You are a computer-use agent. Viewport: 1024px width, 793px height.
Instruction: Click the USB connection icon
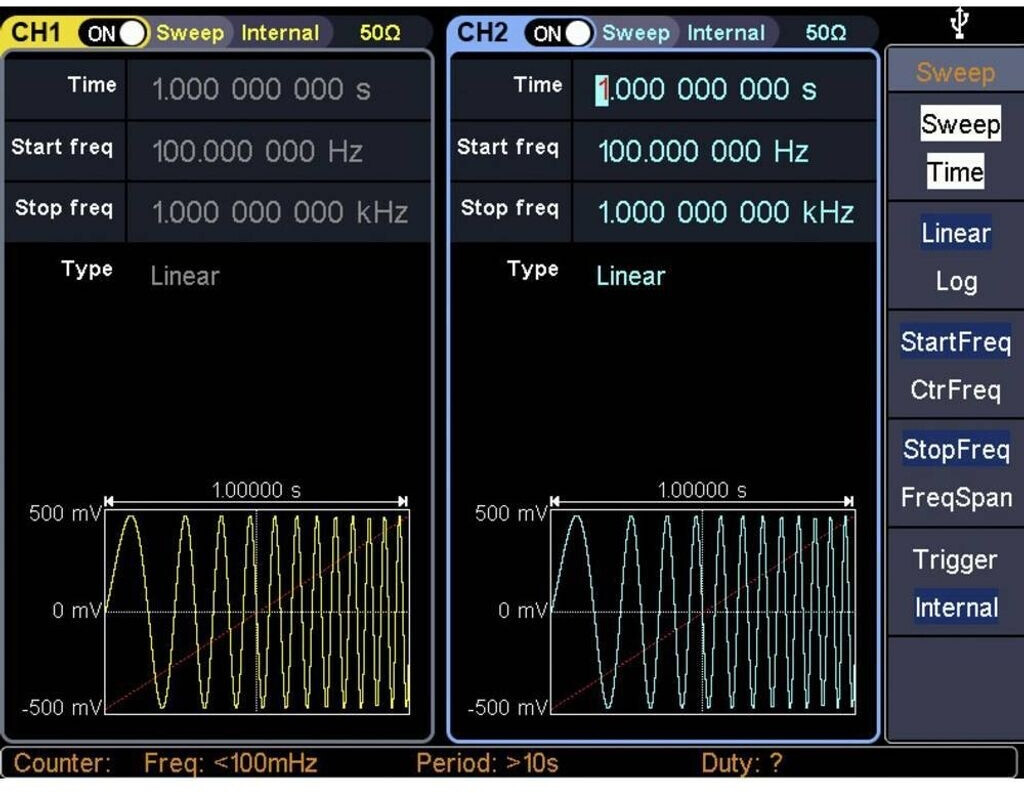(x=957, y=23)
